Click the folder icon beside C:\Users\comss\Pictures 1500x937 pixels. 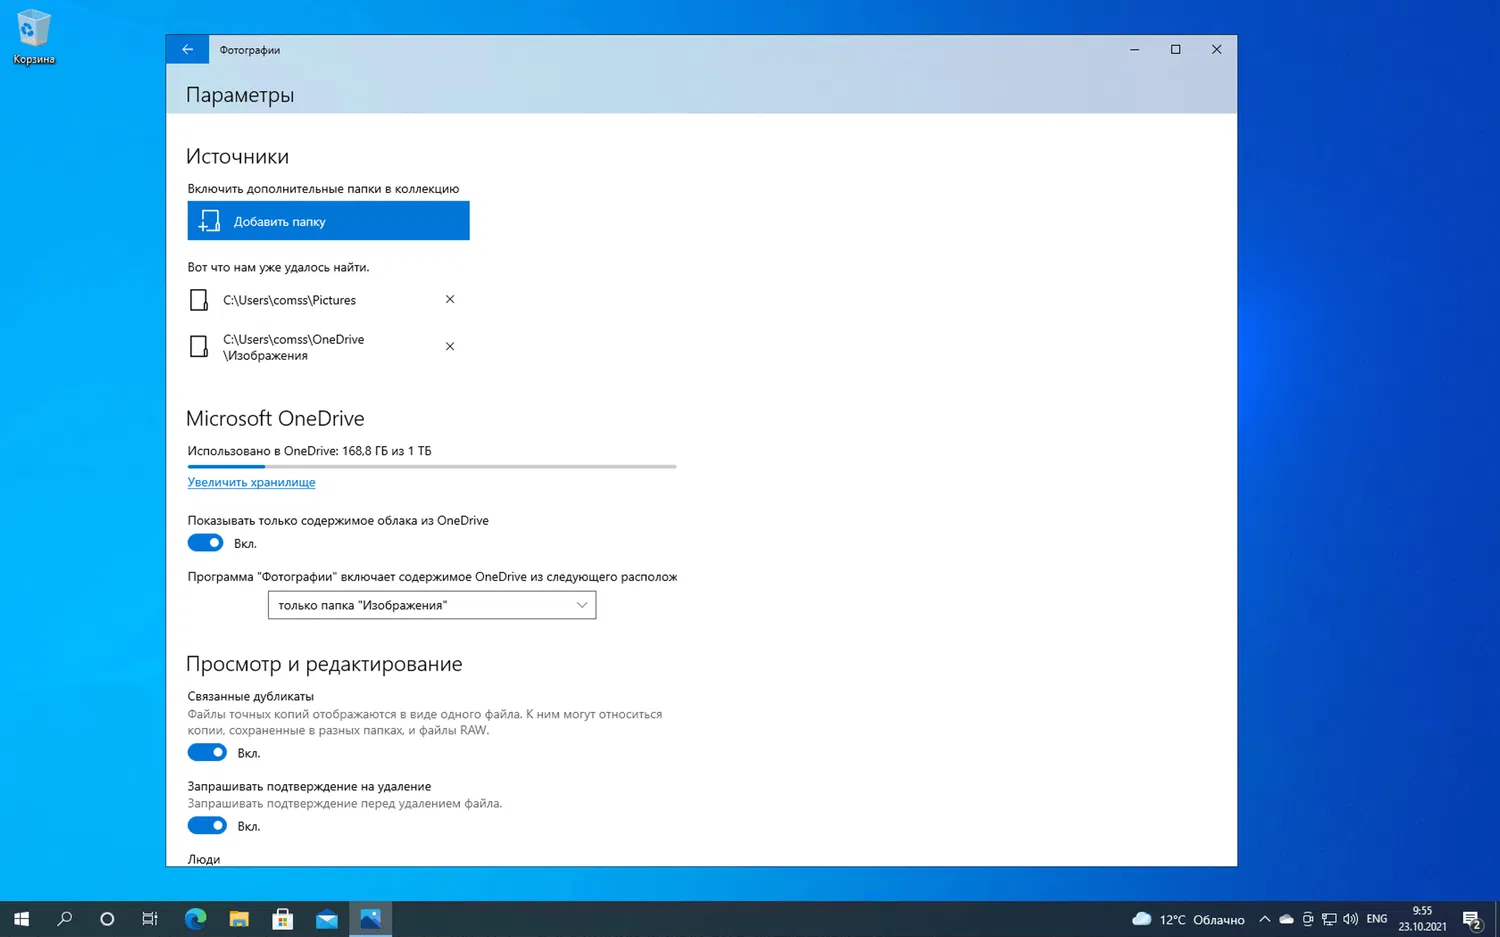point(199,300)
